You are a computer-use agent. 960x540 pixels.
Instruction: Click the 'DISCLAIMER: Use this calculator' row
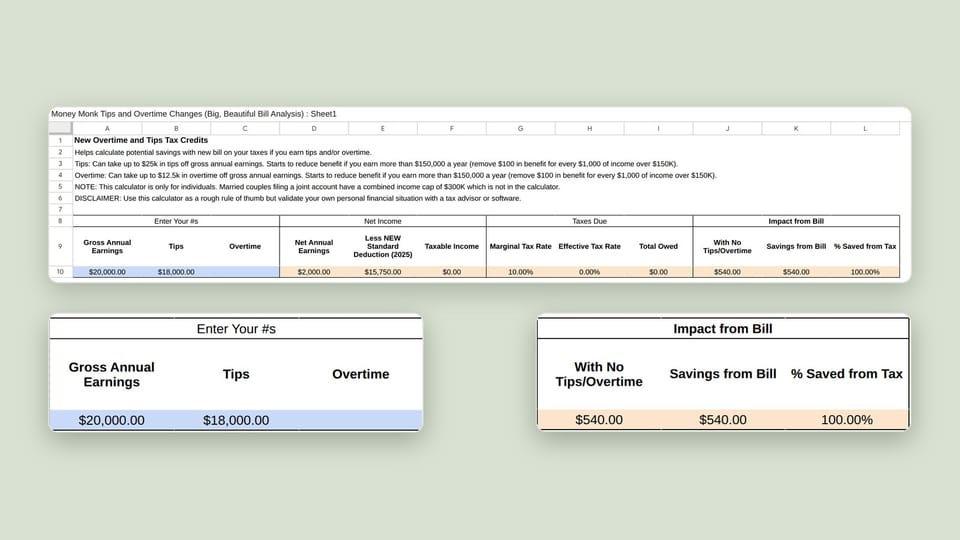(298, 198)
